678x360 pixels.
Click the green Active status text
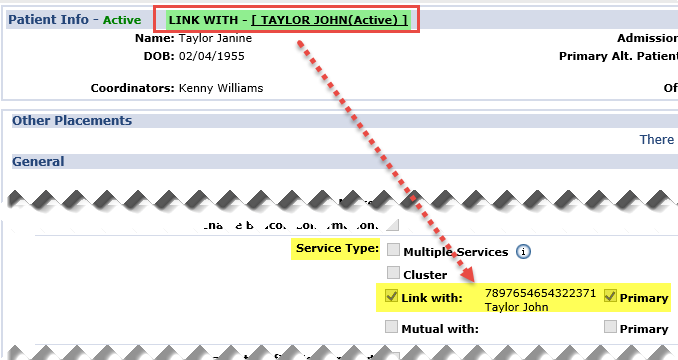coord(122,20)
